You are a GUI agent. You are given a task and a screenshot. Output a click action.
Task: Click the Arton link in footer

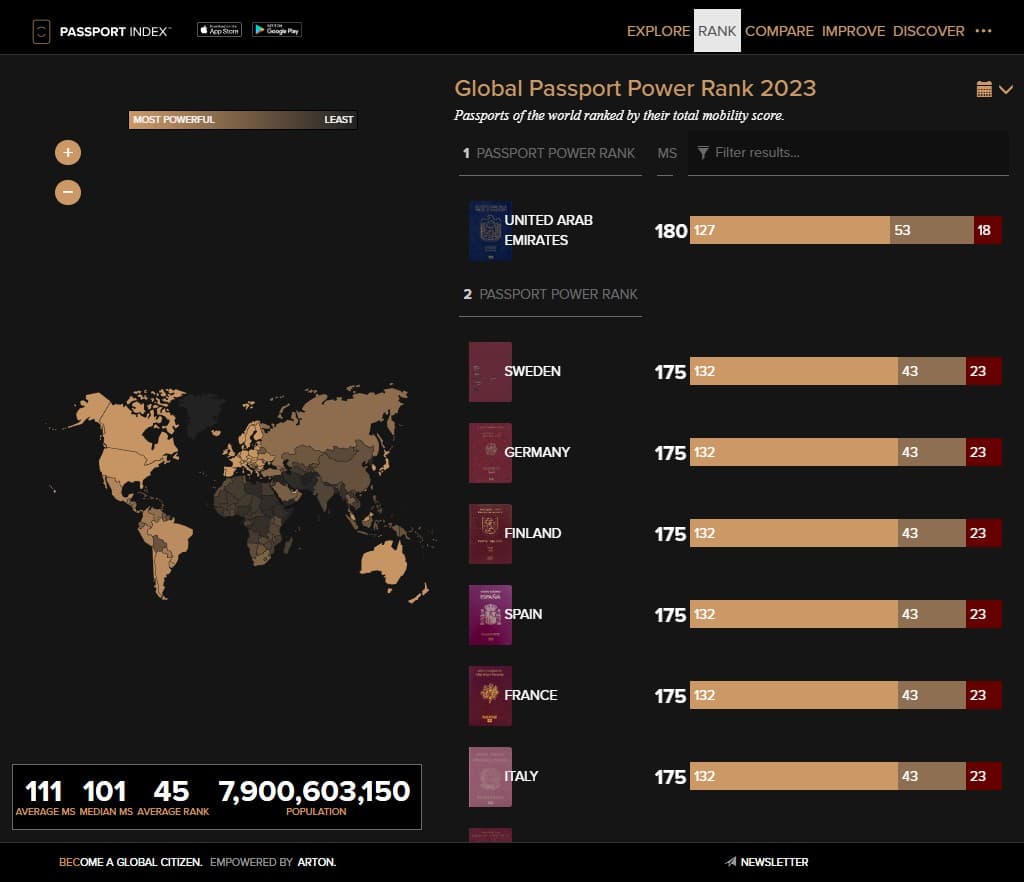pyautogui.click(x=316, y=862)
